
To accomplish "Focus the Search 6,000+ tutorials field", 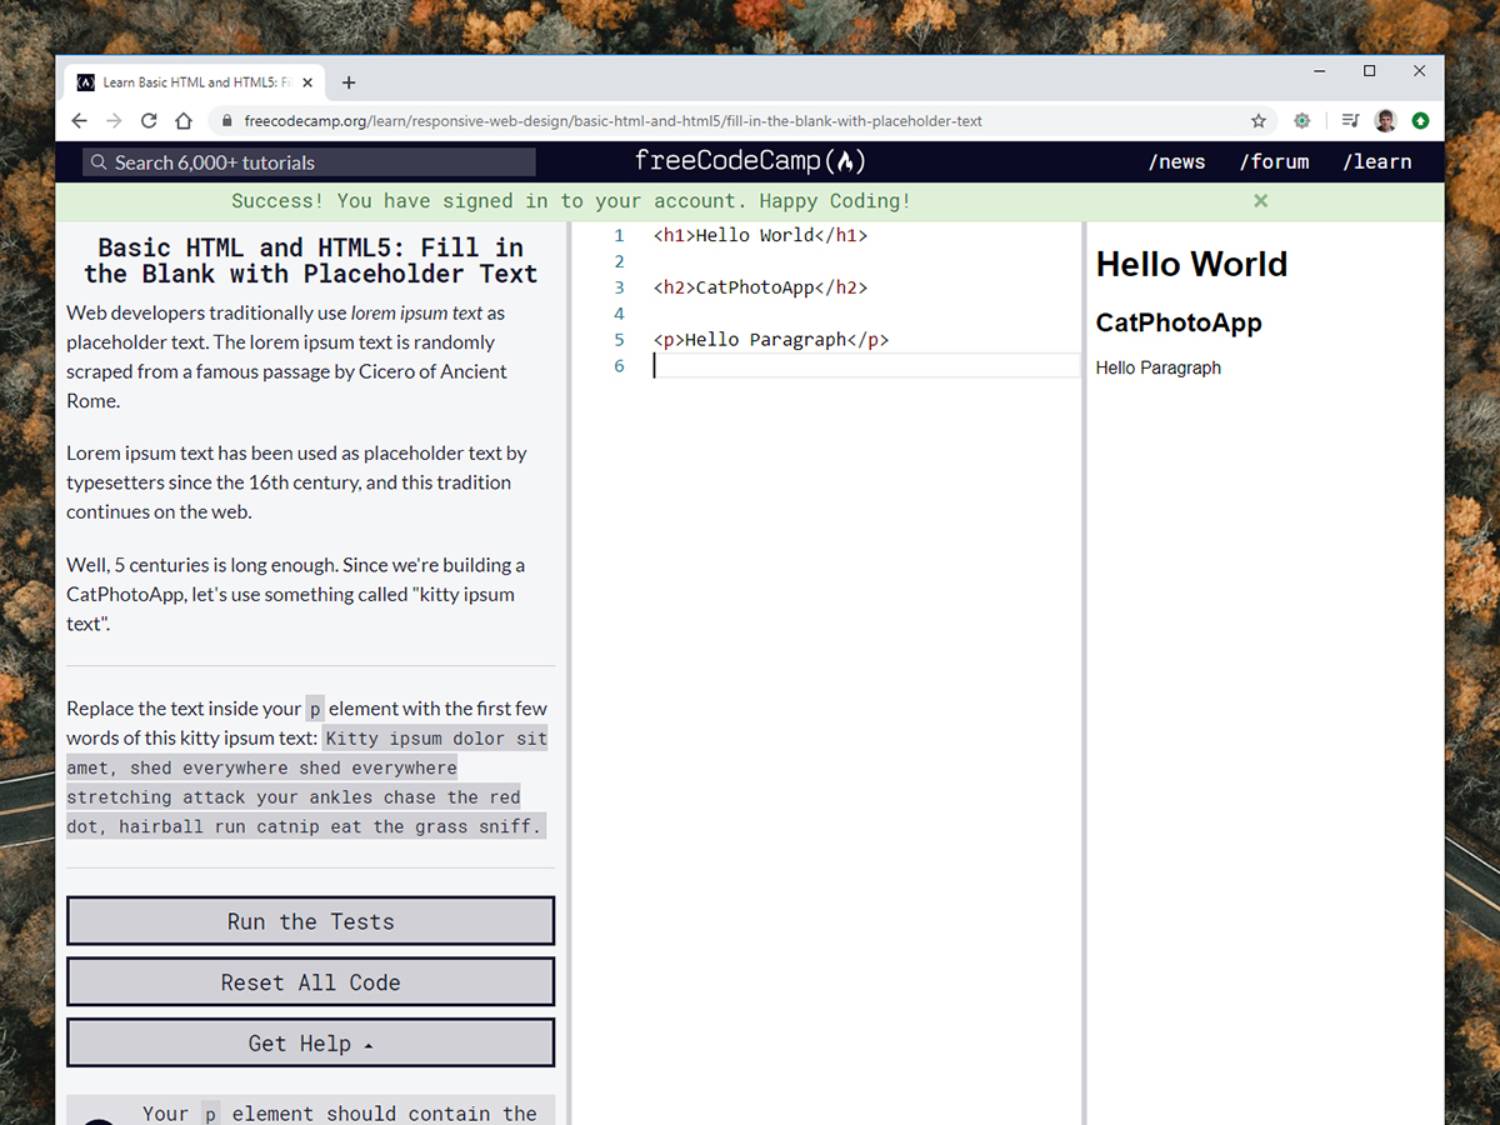I will tap(310, 163).
